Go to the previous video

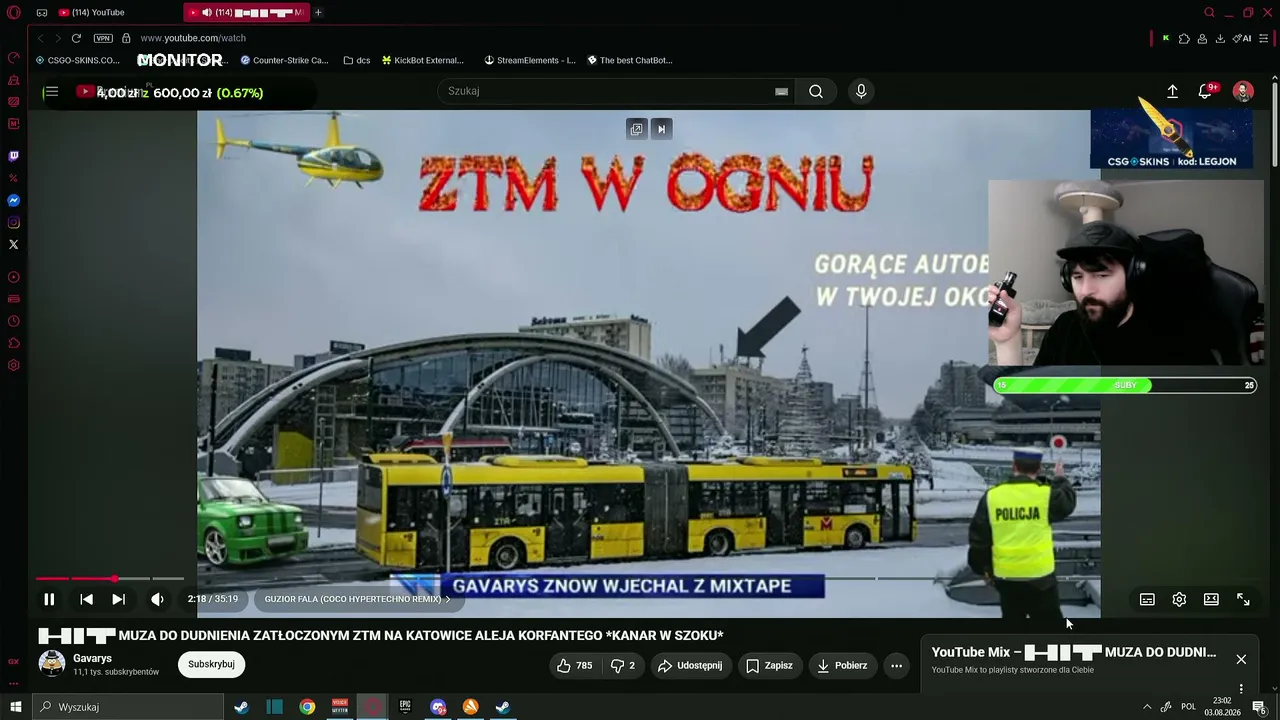pyautogui.click(x=87, y=599)
